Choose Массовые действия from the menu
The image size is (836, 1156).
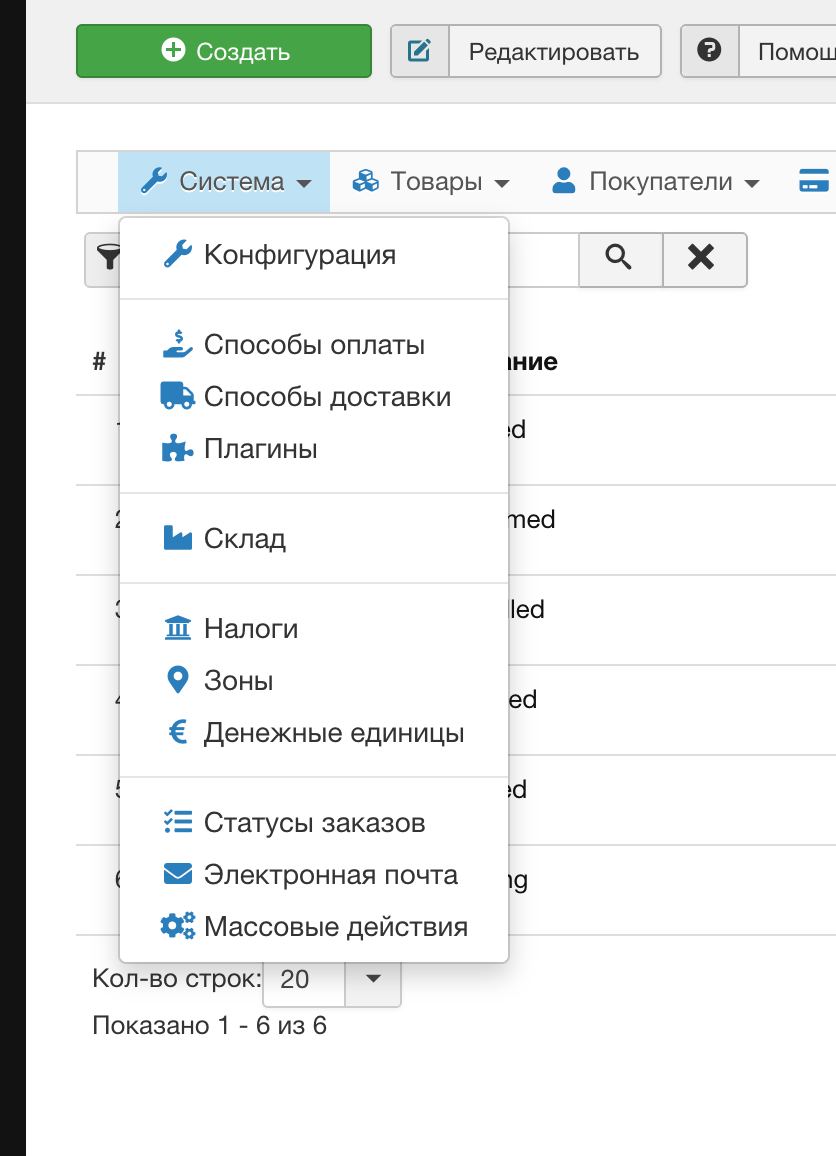pyautogui.click(x=335, y=927)
